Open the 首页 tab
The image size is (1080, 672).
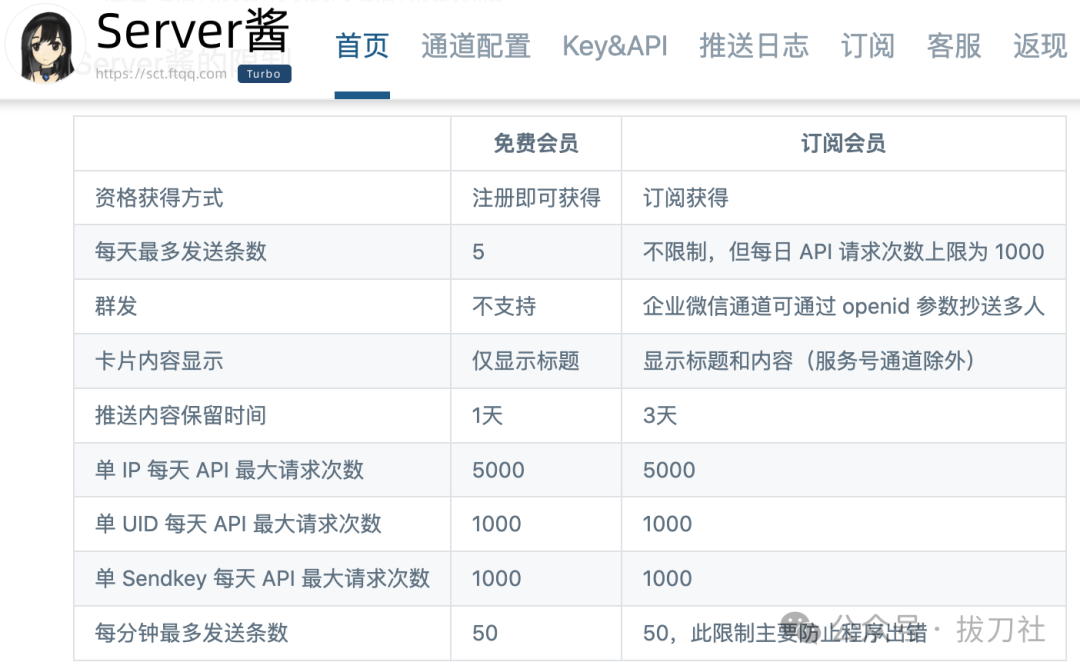(x=362, y=46)
